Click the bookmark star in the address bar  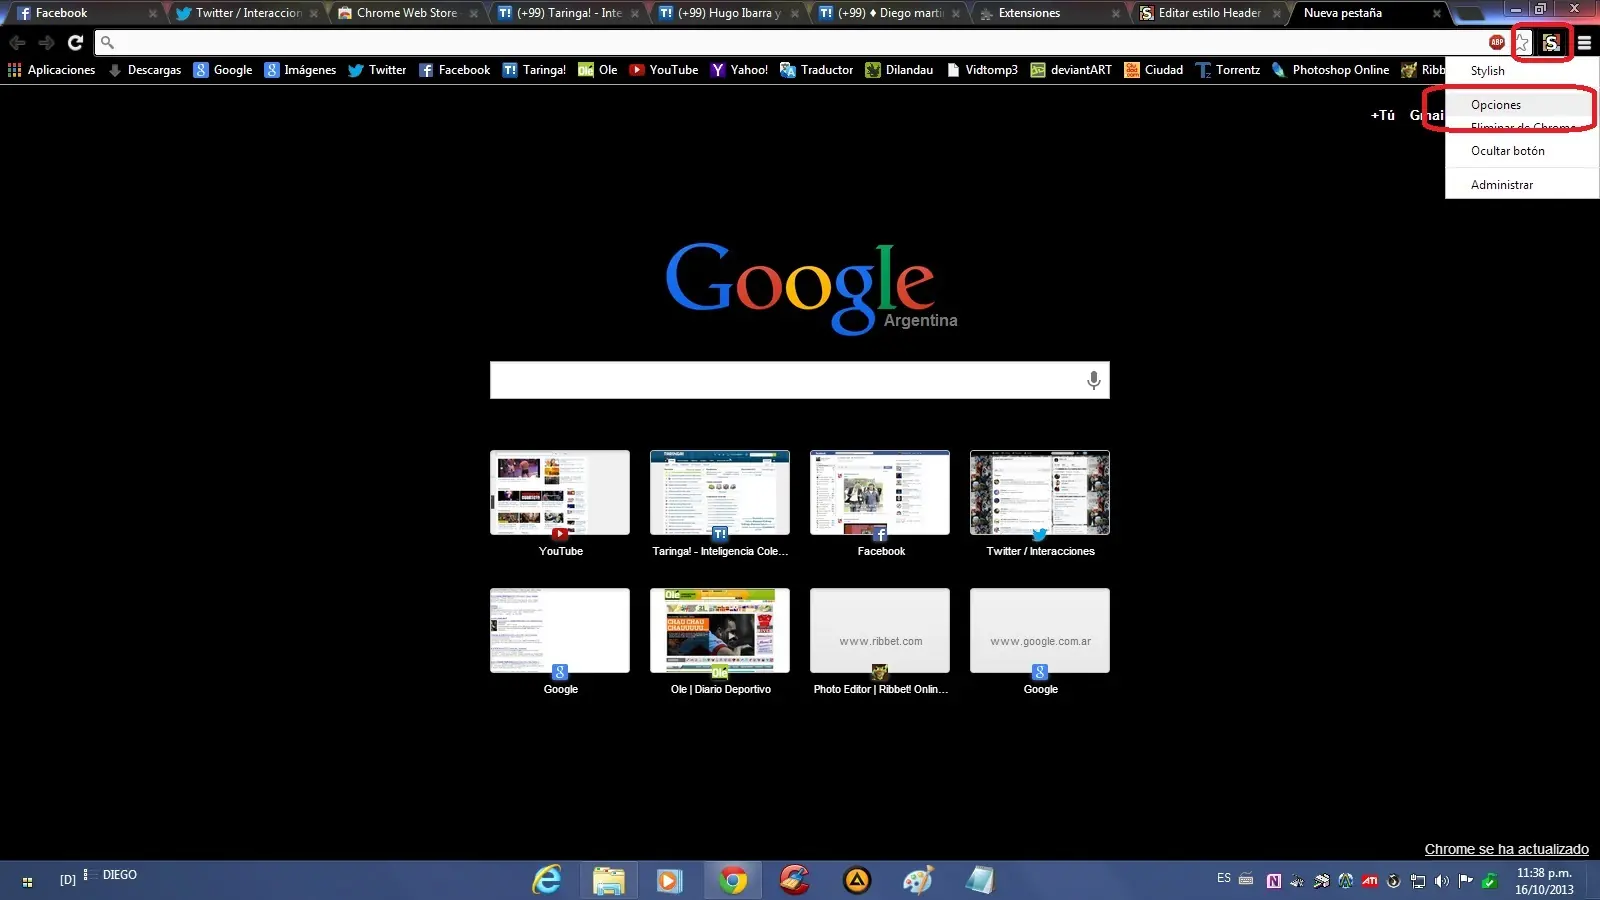pyautogui.click(x=1522, y=43)
